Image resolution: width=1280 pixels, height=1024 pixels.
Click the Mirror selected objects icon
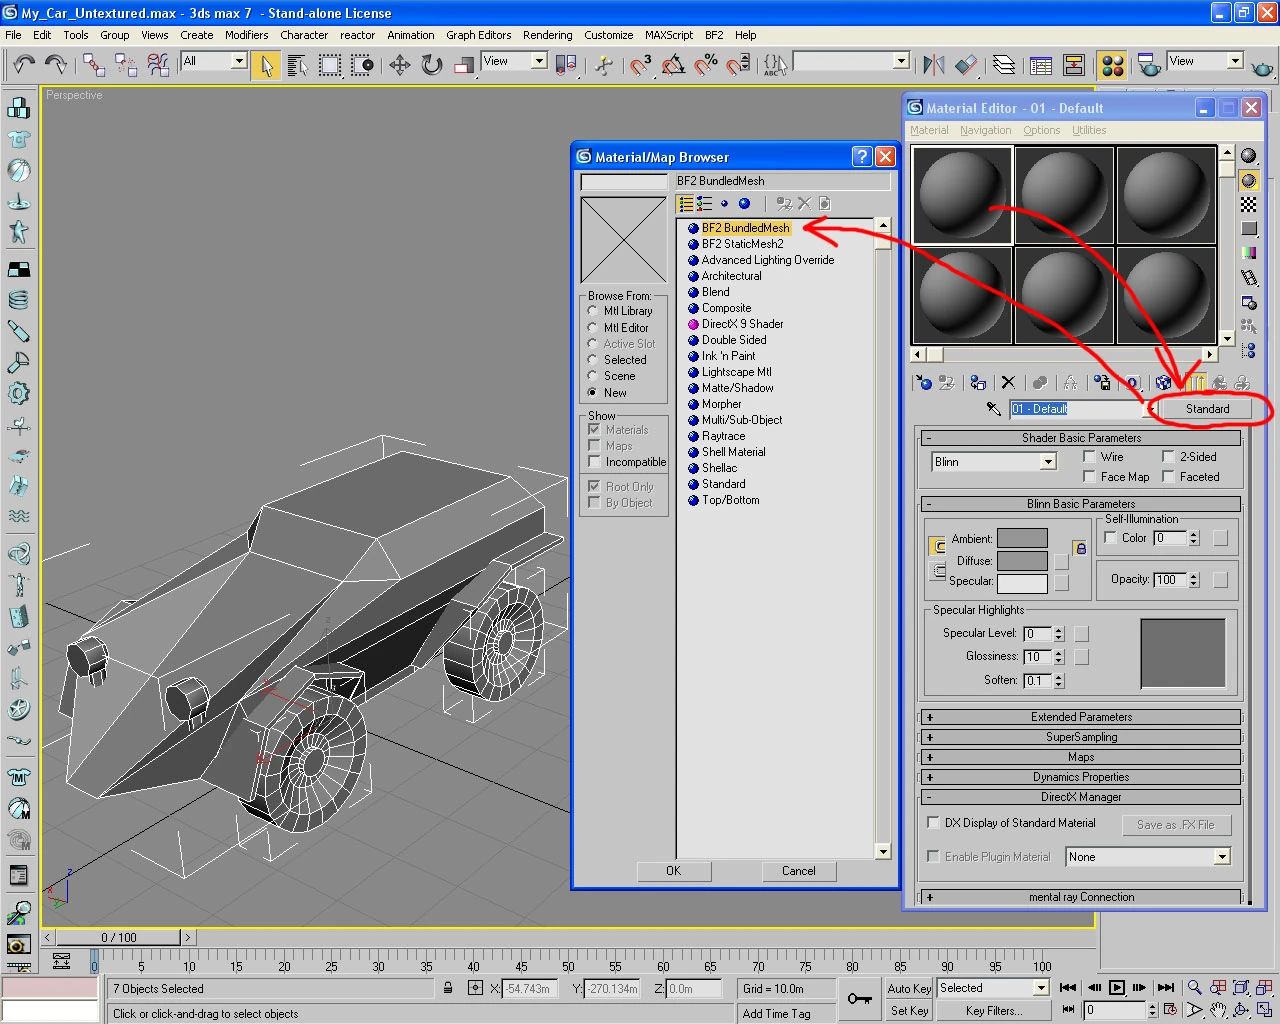(x=934, y=66)
